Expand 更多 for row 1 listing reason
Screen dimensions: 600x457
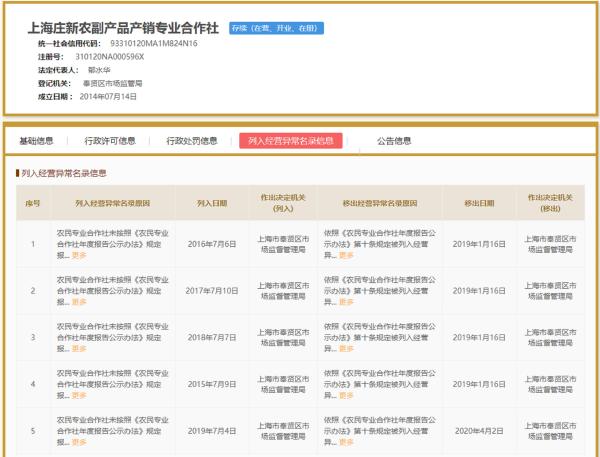coord(79,255)
